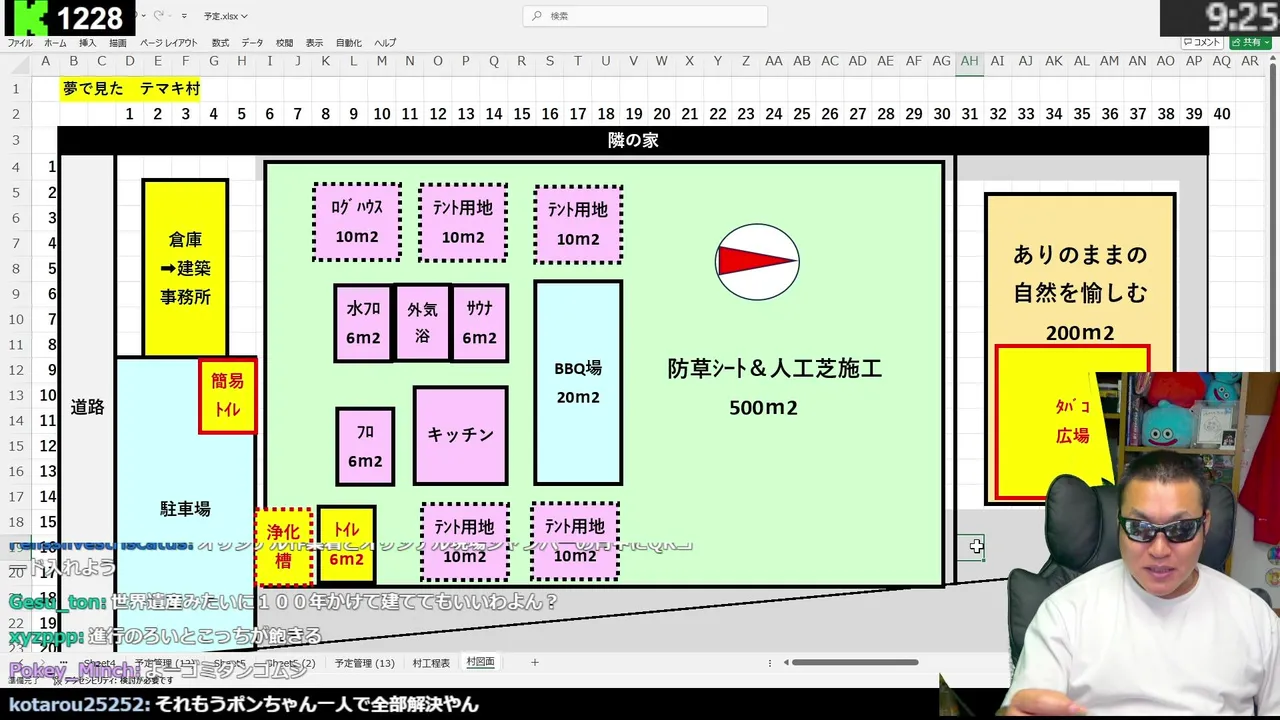
Task: Open the 数式 ribbon tab
Action: (x=220, y=43)
